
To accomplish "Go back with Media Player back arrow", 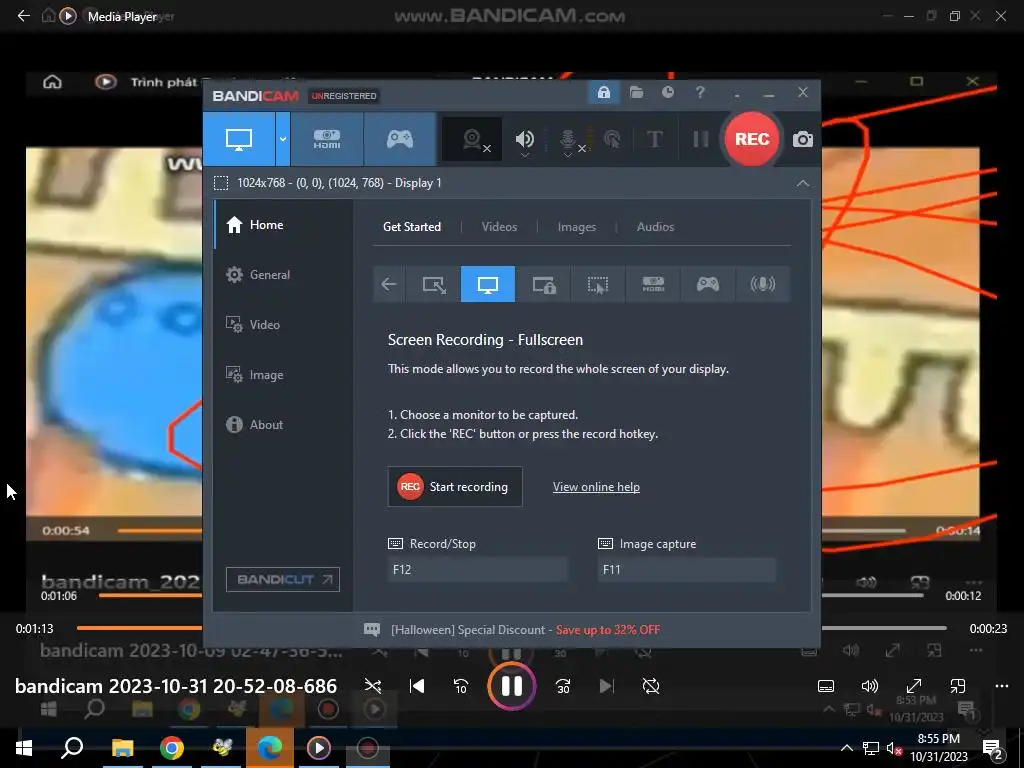I will (x=24, y=16).
